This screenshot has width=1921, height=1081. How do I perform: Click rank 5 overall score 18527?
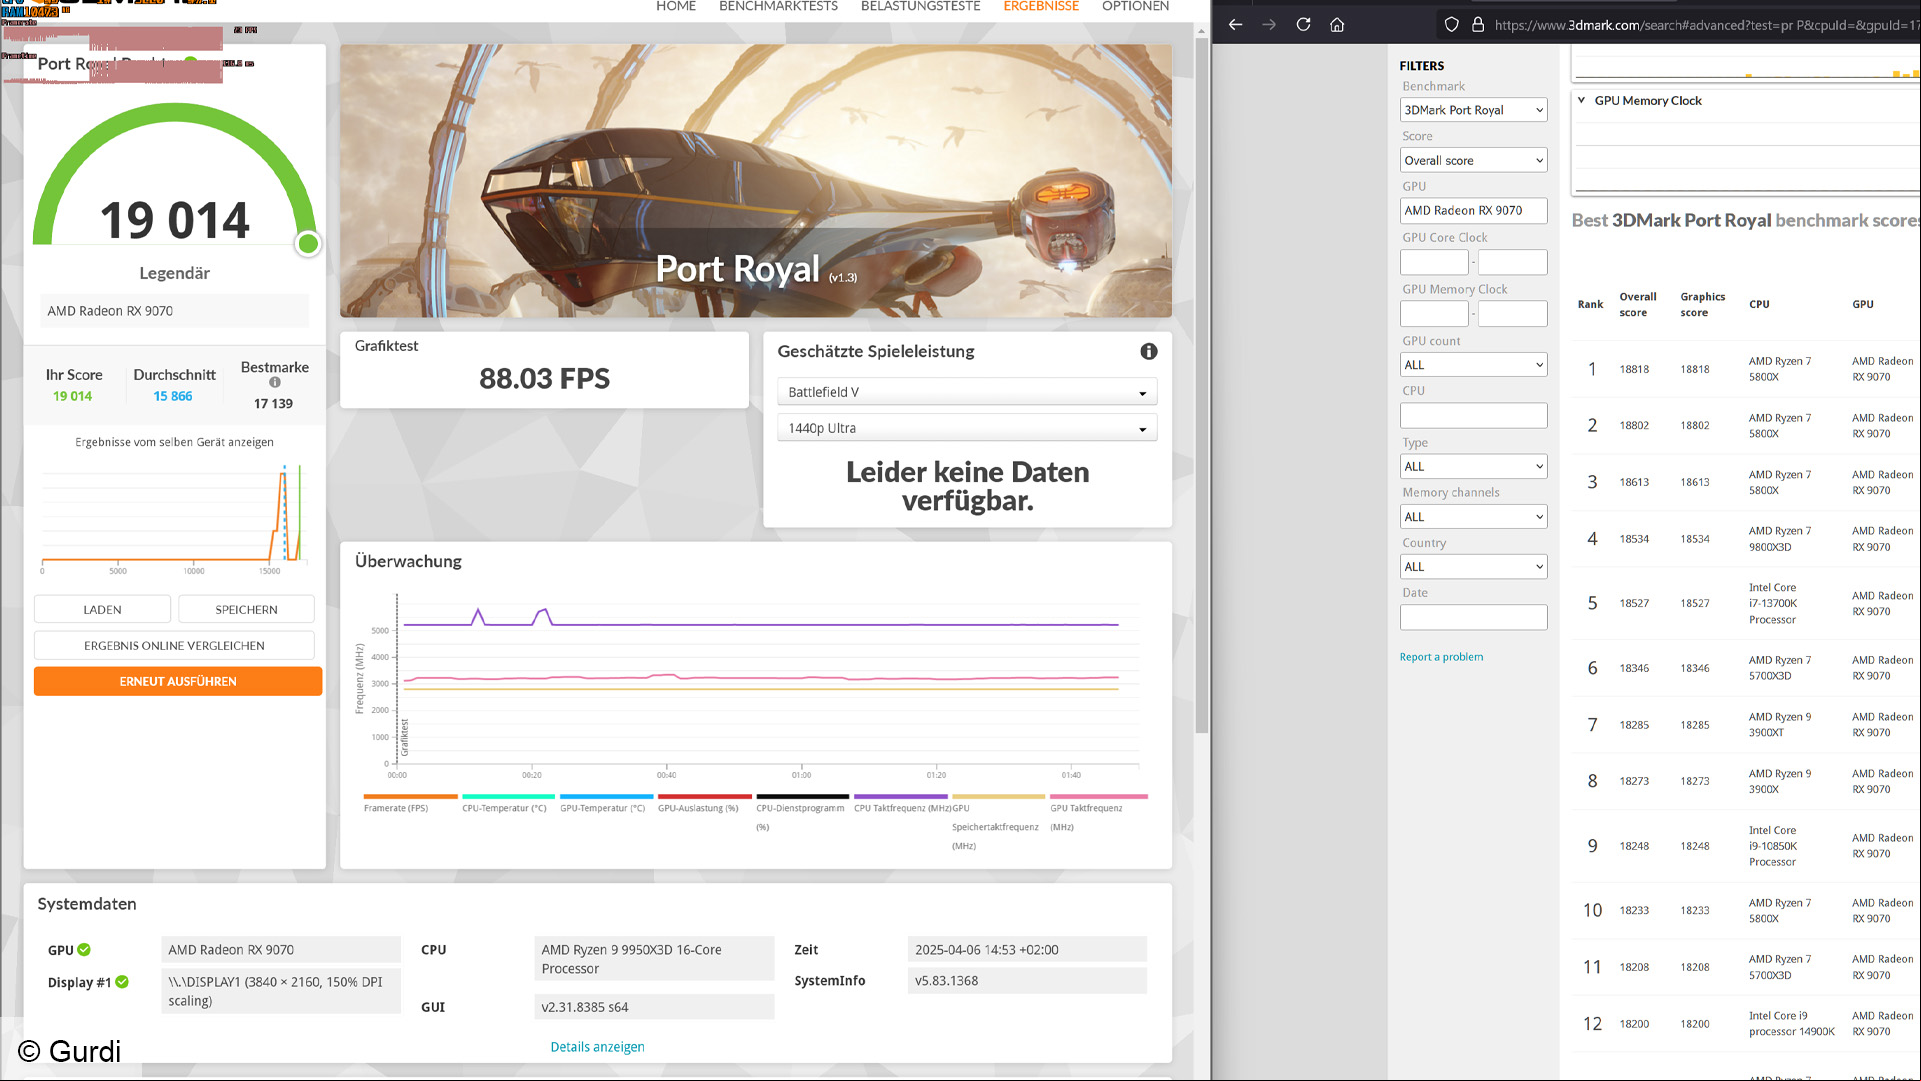pyautogui.click(x=1634, y=603)
